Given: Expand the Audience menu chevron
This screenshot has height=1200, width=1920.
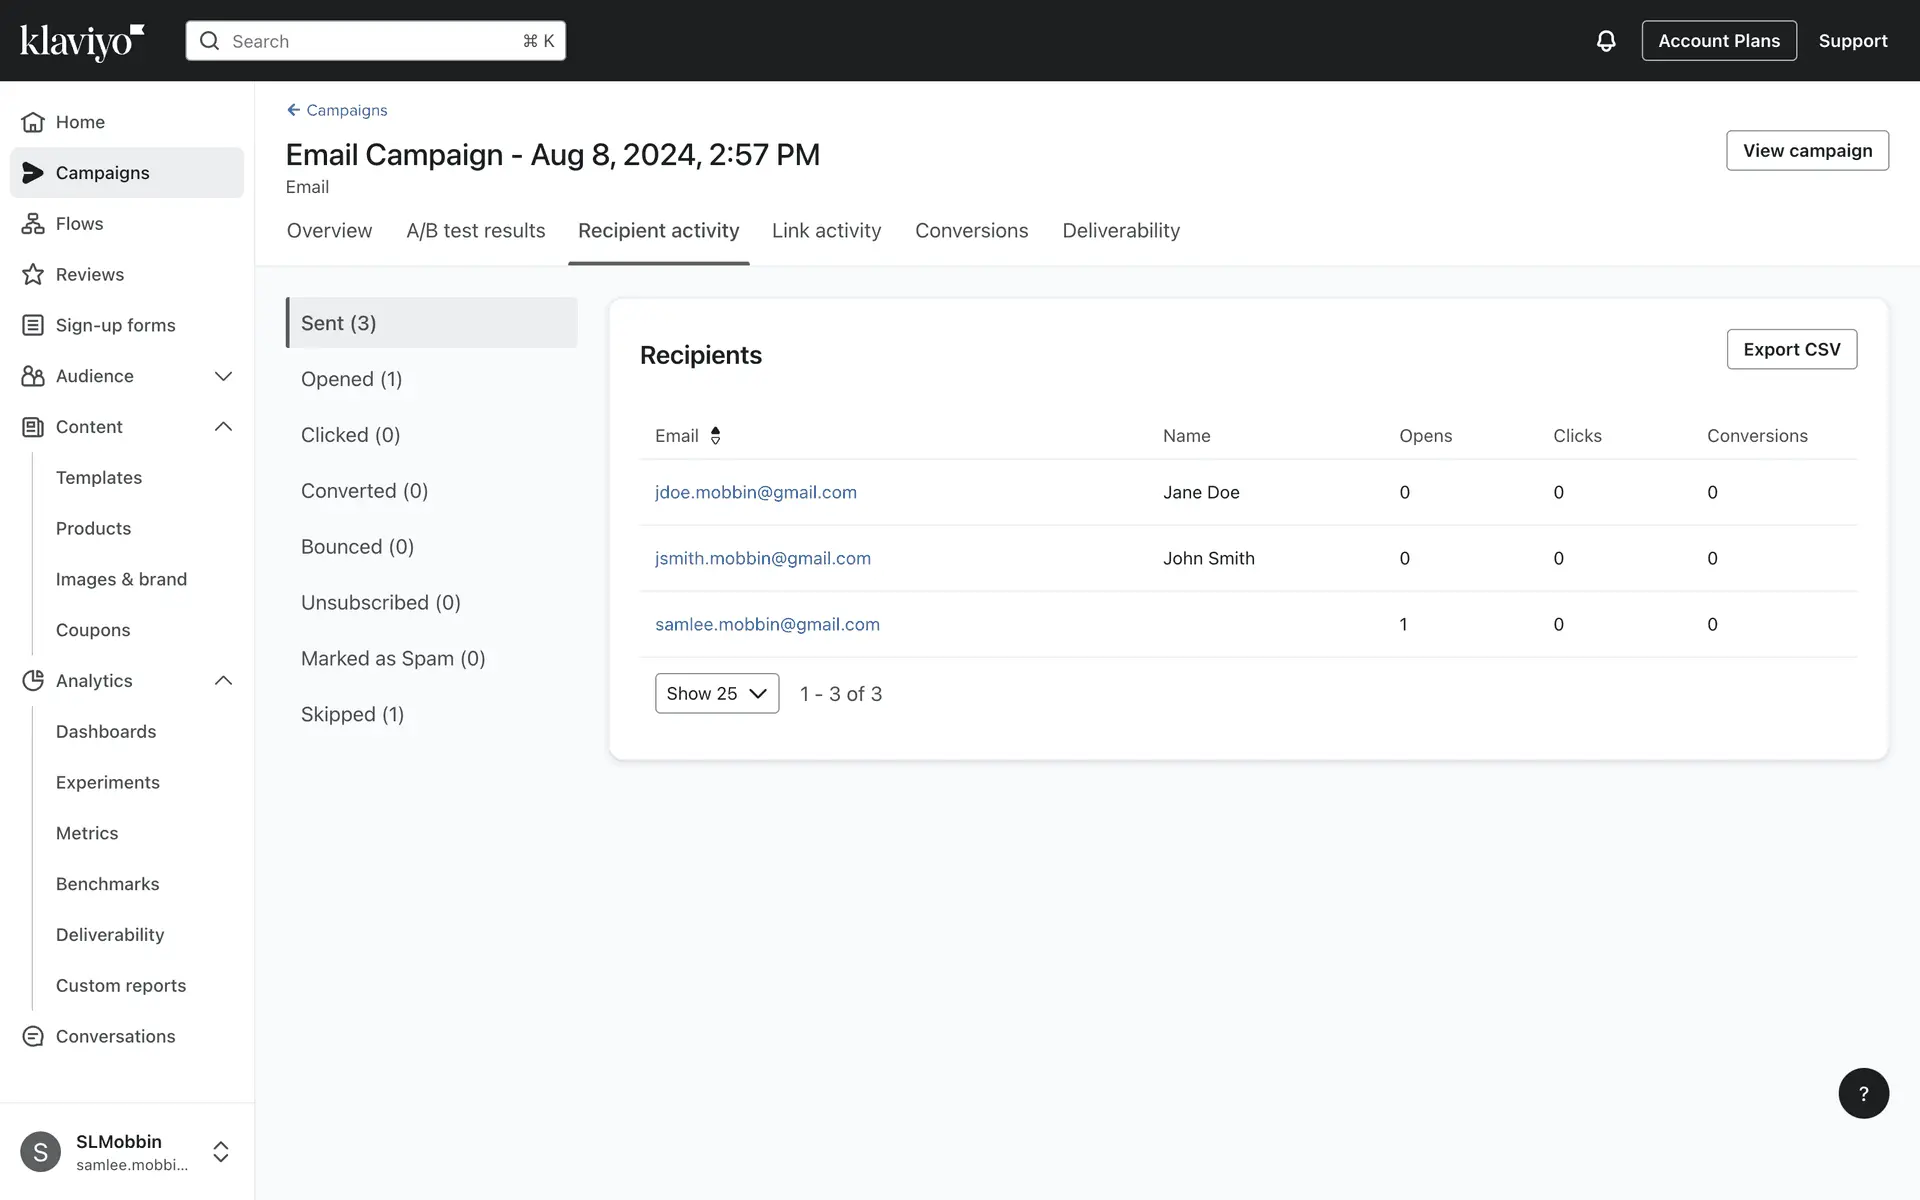Looking at the screenshot, I should pos(223,376).
